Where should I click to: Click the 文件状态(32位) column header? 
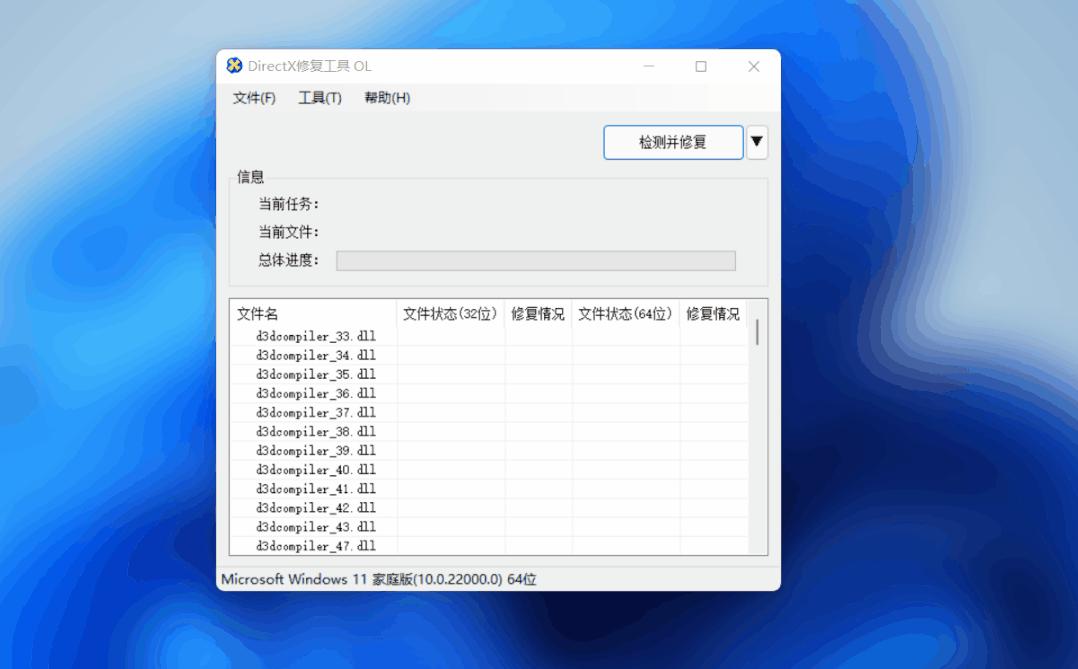coord(450,314)
